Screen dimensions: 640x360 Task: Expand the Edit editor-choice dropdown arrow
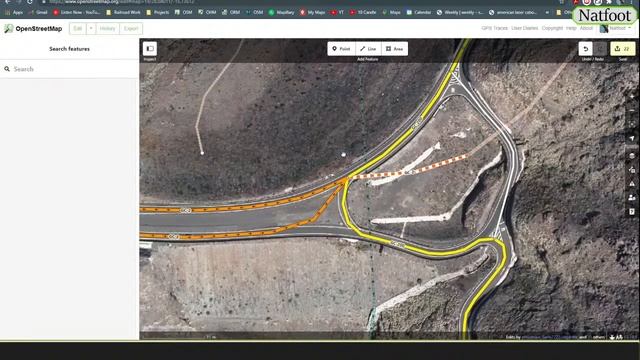coord(91,29)
